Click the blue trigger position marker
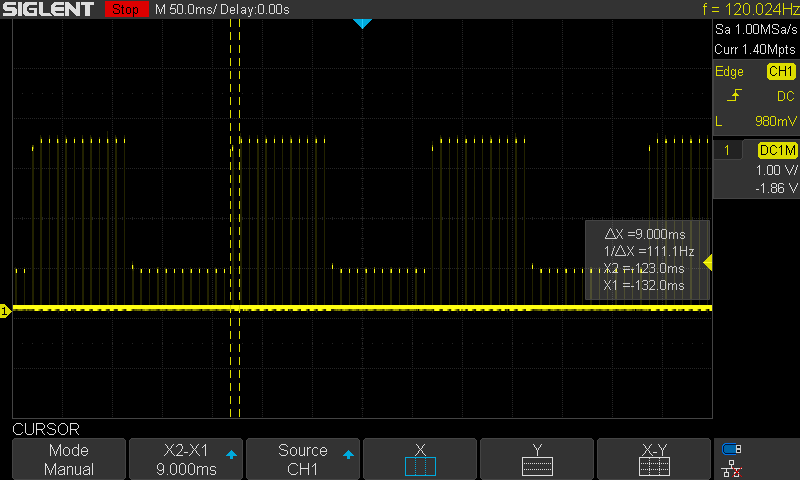 [362, 23]
